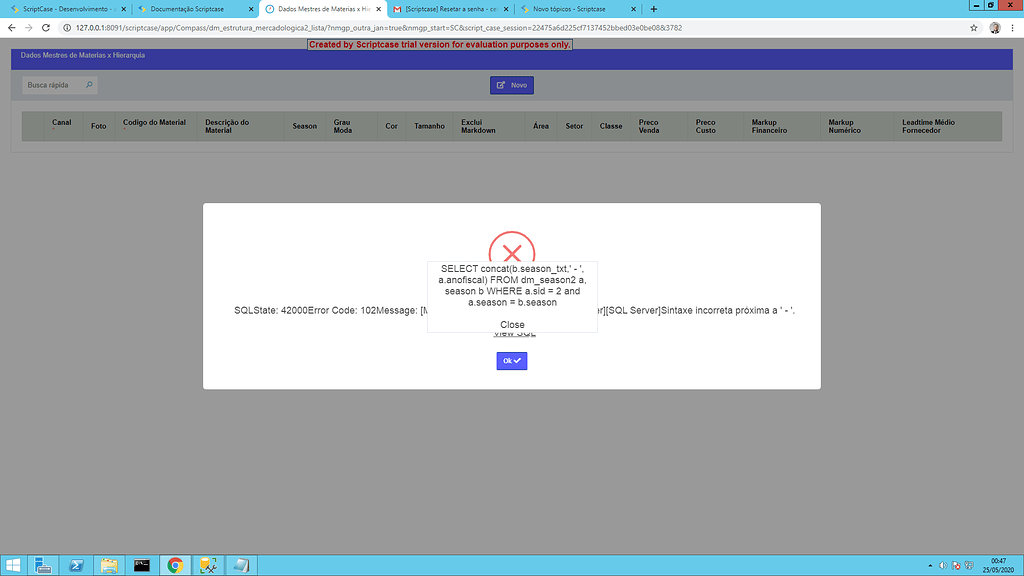The image size is (1024, 576).
Task: Open the new tab plus button
Action: 654,10
